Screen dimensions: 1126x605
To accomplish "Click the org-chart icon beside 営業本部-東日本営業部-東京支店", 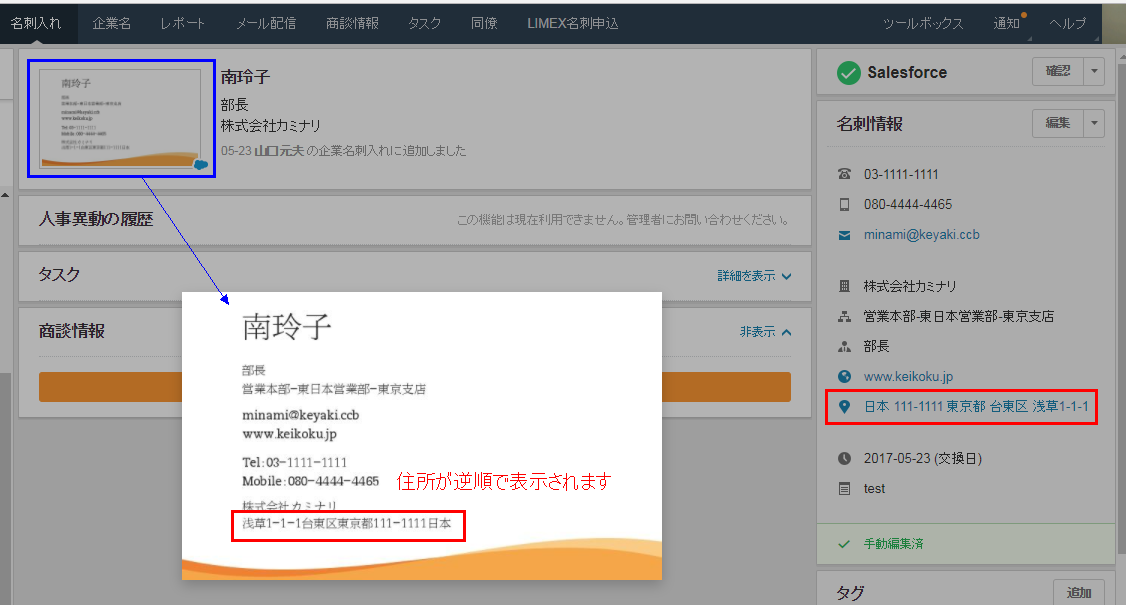I will [x=844, y=316].
